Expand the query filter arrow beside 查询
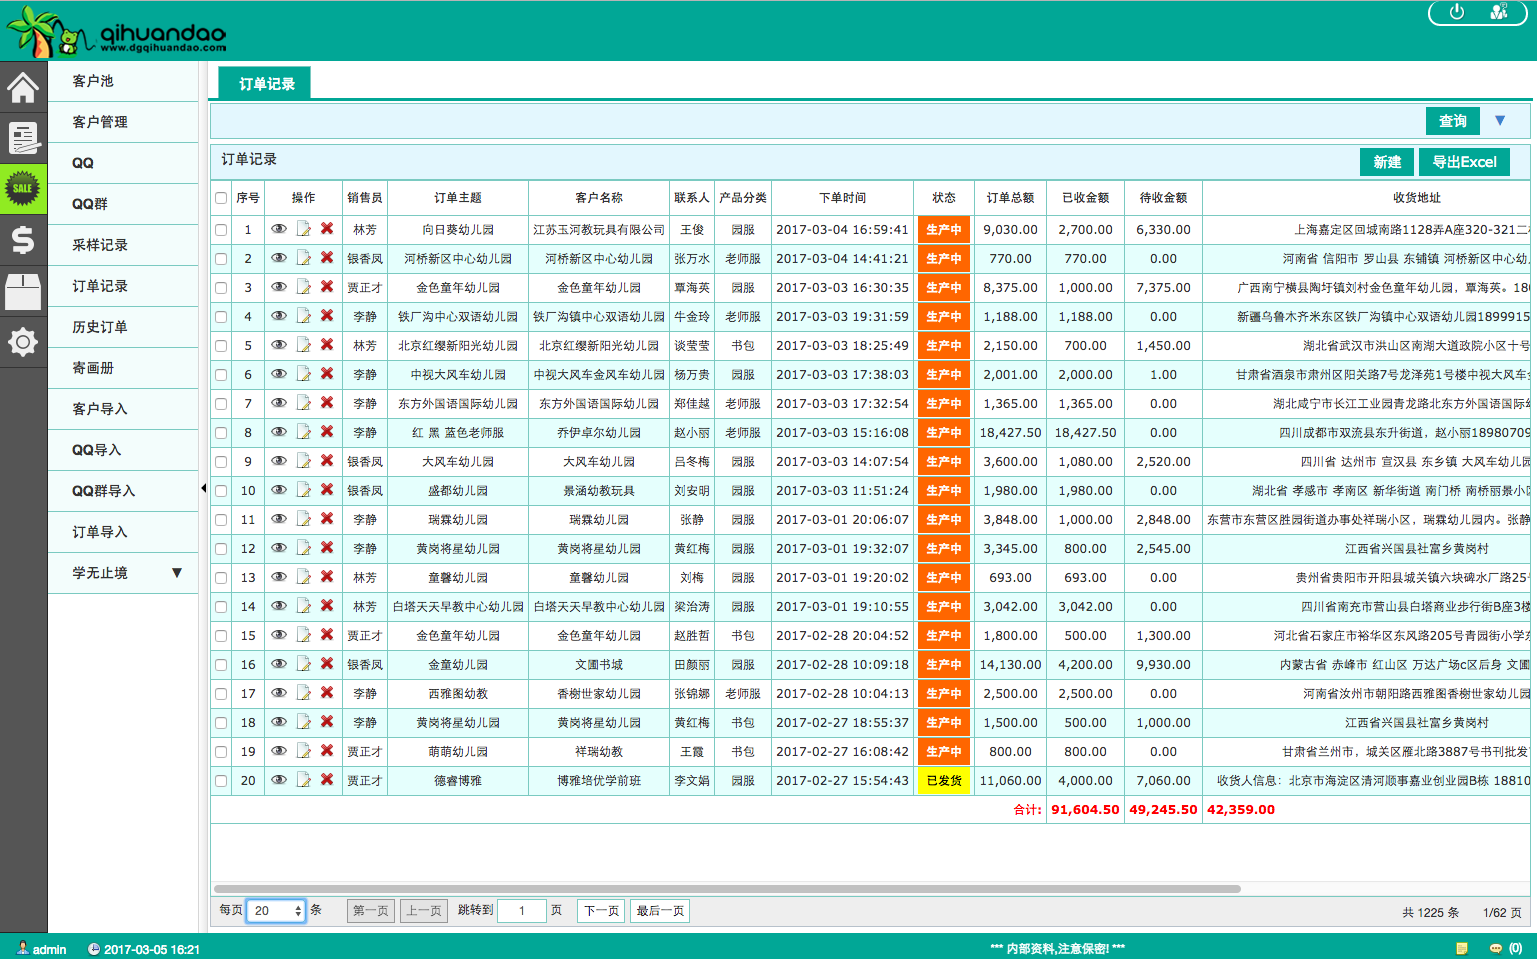 (x=1500, y=121)
